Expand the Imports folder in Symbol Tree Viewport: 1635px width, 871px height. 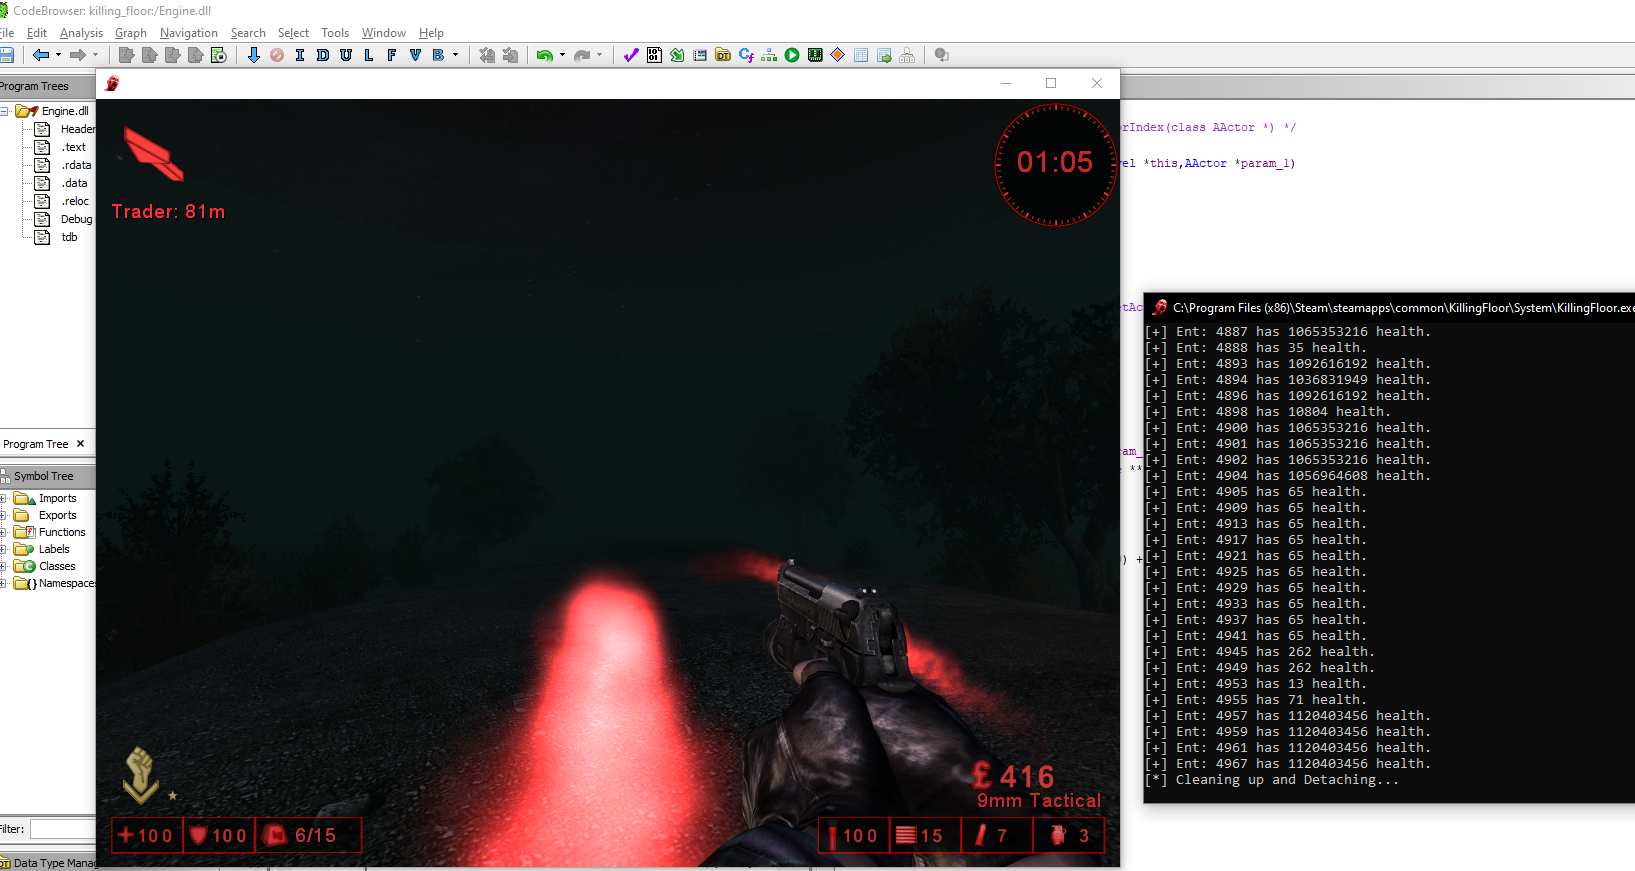[4, 498]
